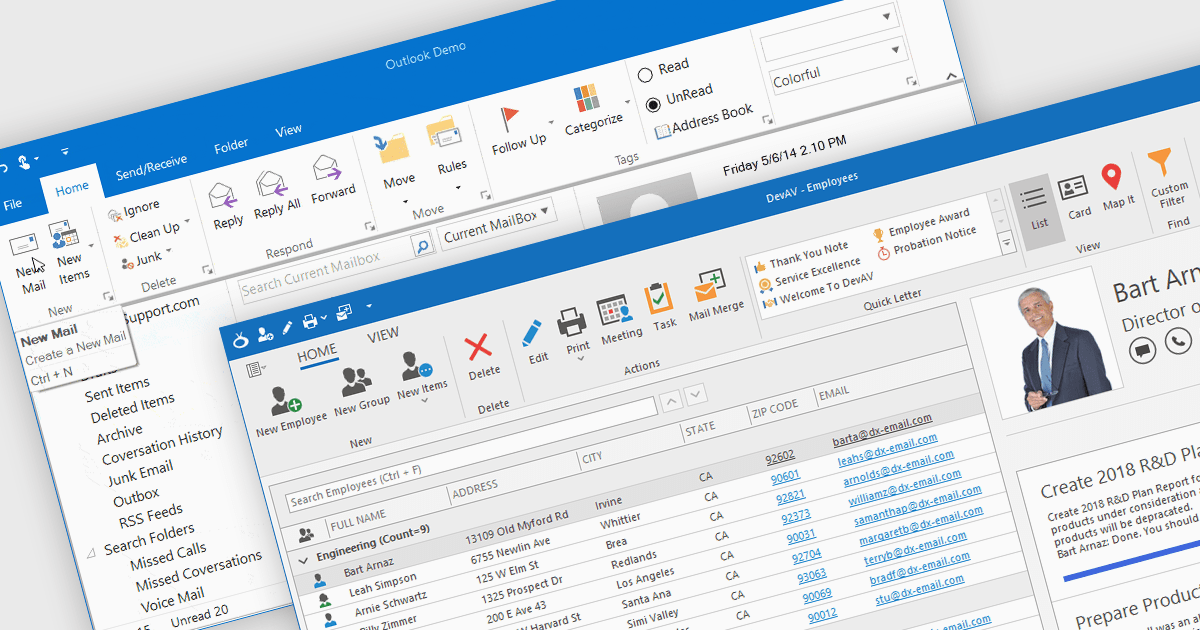
Task: Click New Group in DevAV ribbon
Action: (x=360, y=392)
